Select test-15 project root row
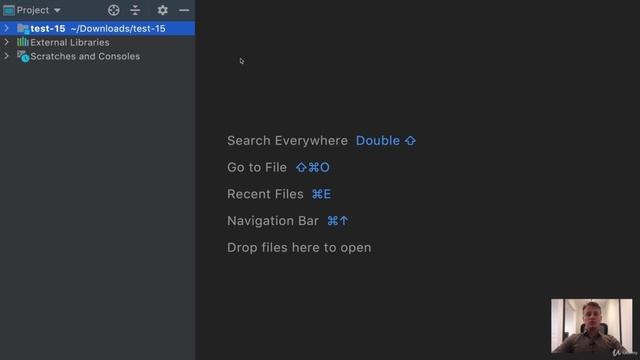Screen dimensions: 640x360 [98, 28]
